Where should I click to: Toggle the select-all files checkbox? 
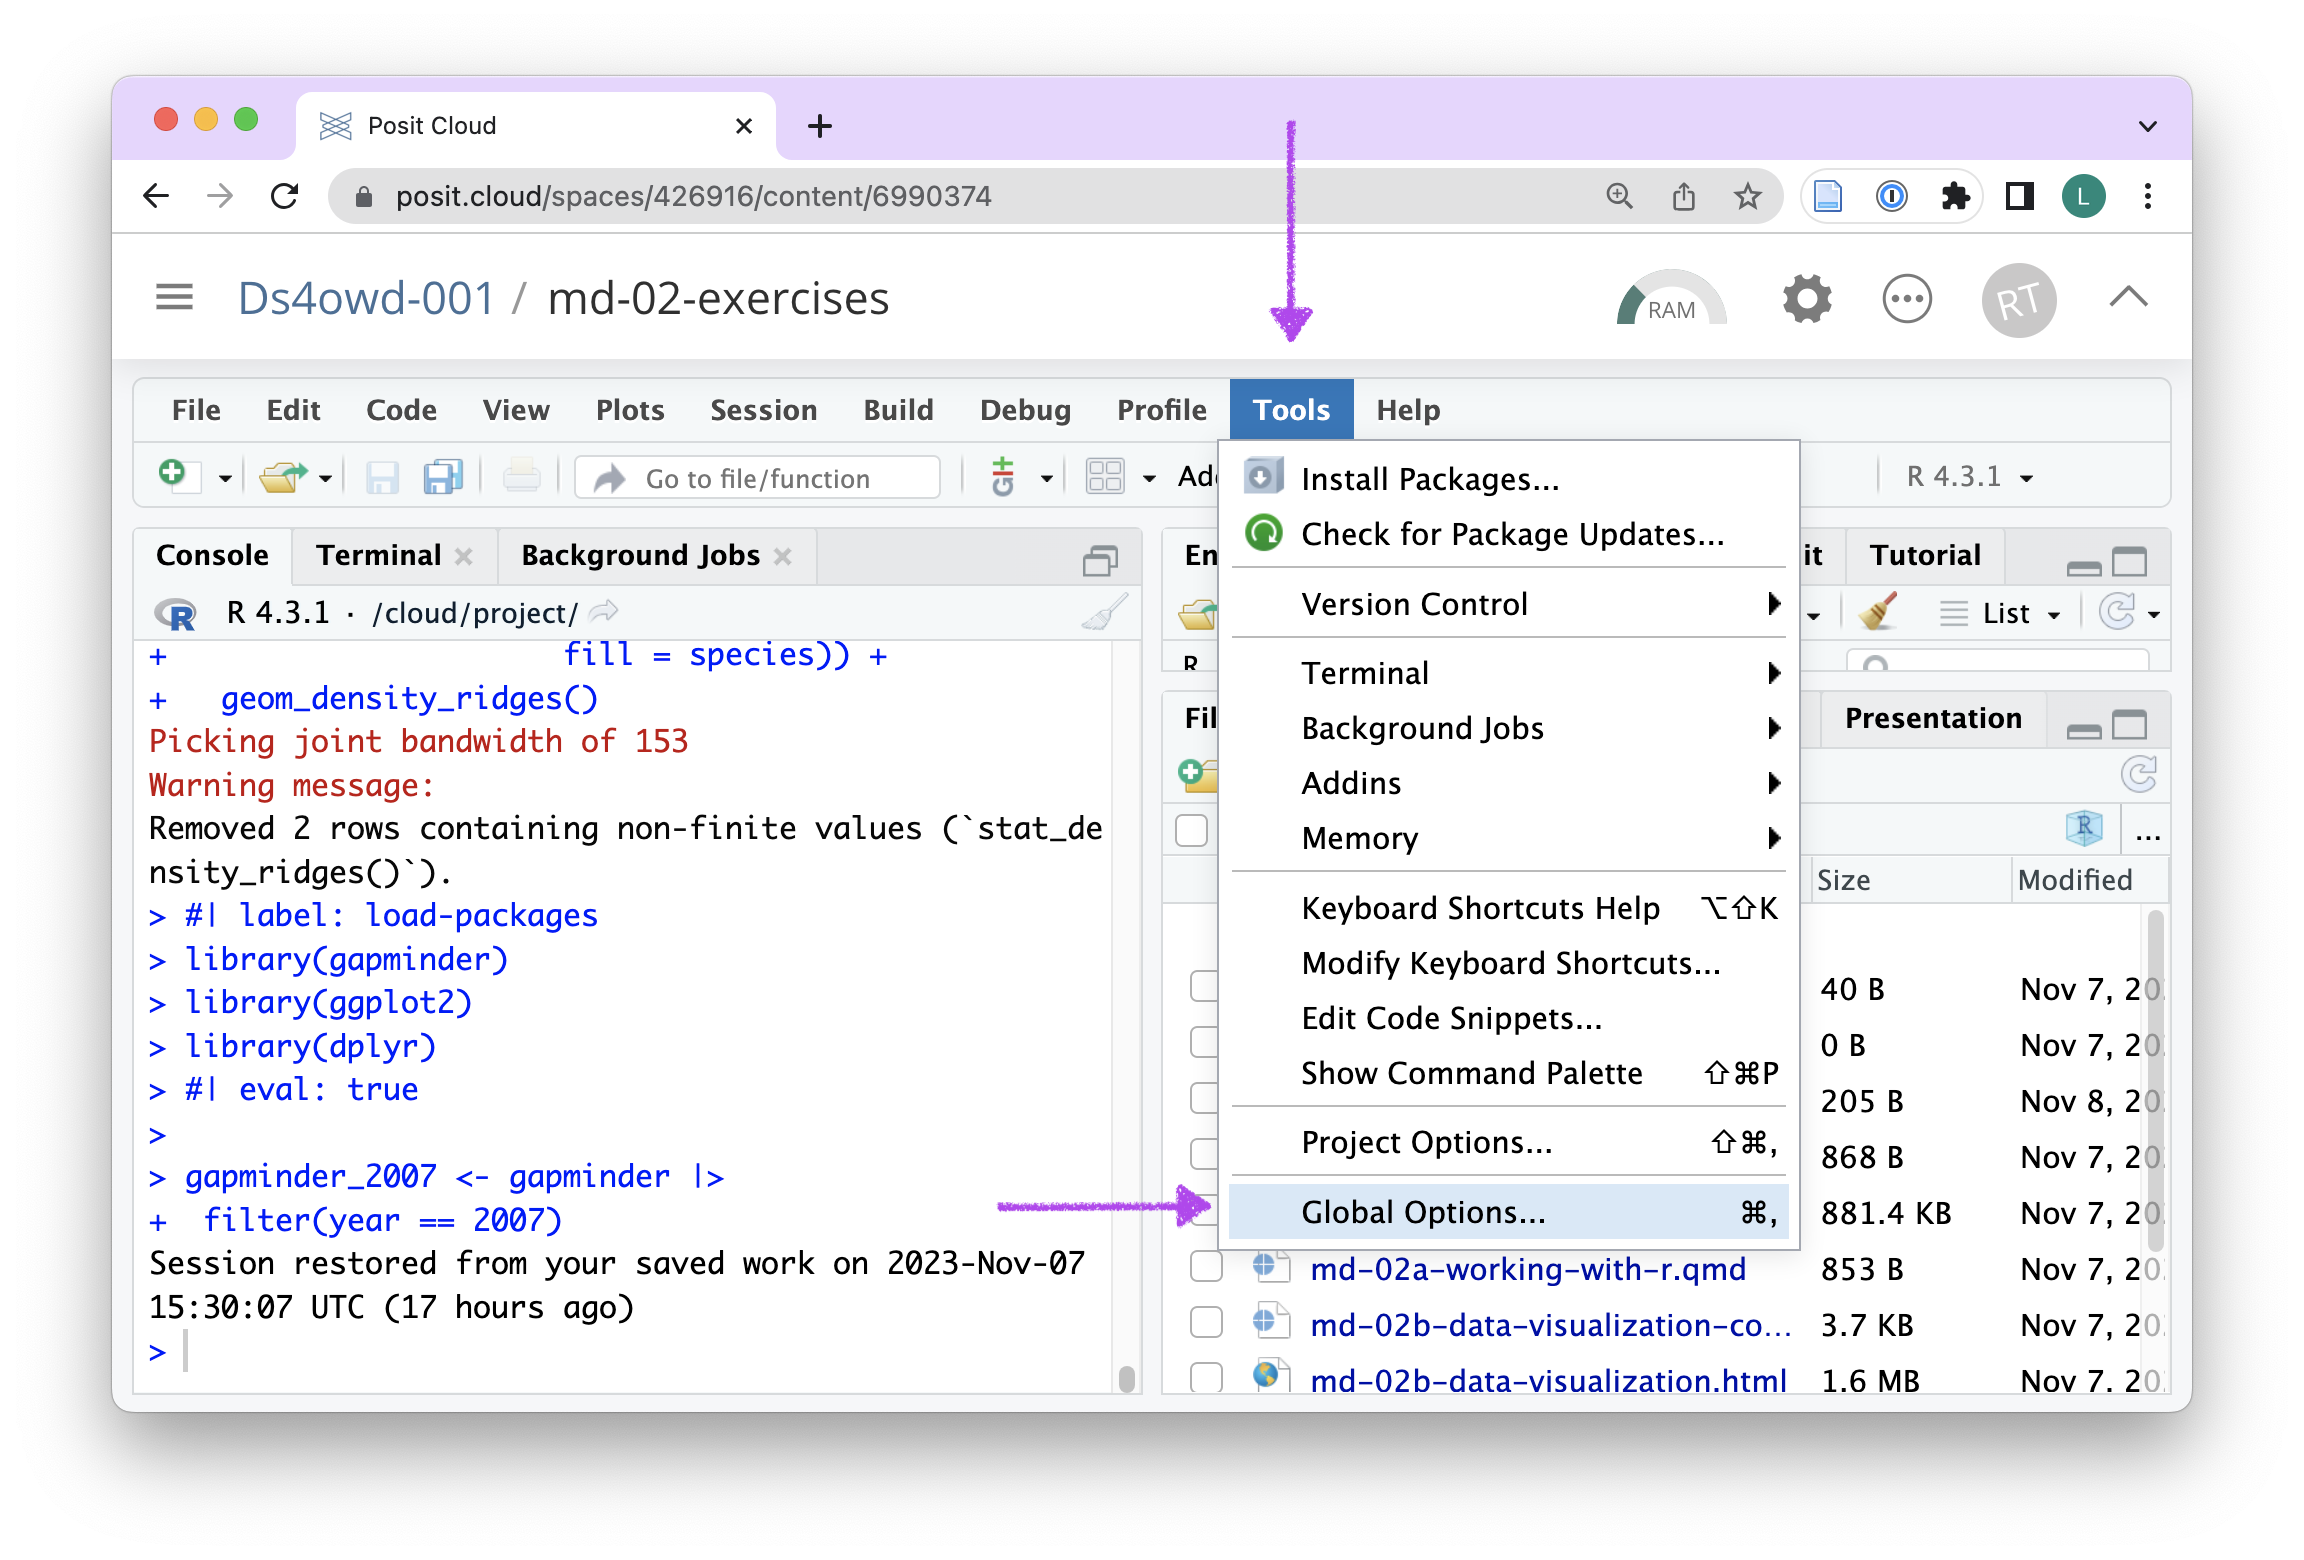tap(1191, 830)
